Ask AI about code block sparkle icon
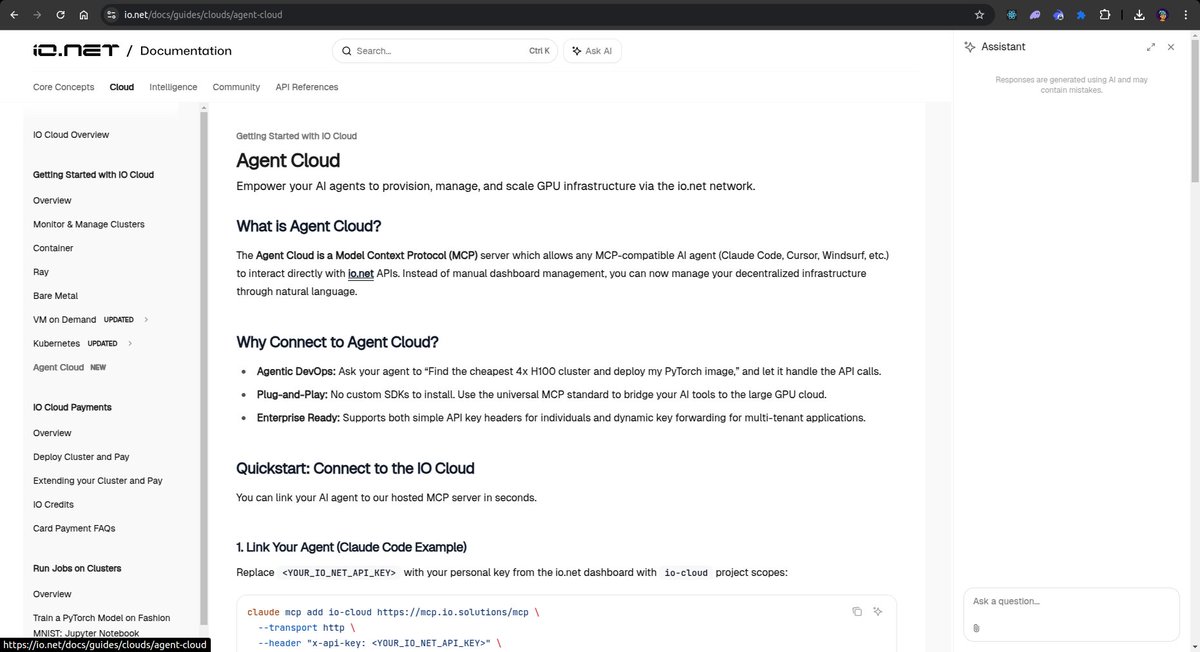The width and height of the screenshot is (1200, 652). coord(877,611)
